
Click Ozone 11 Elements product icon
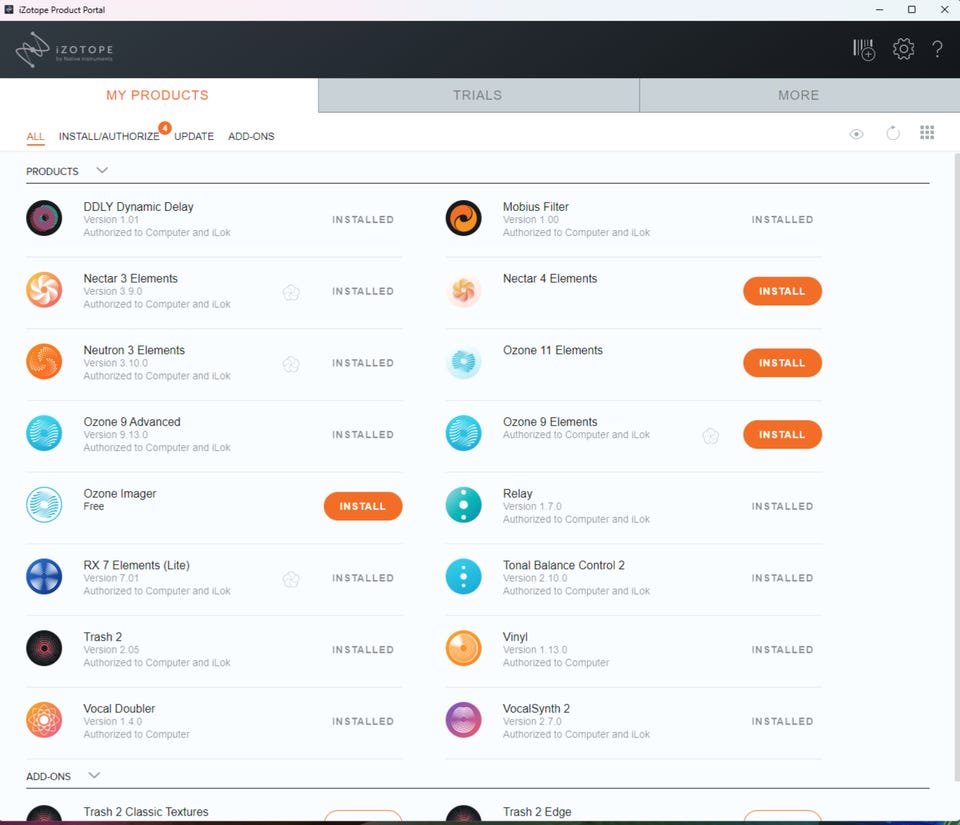tap(463, 361)
